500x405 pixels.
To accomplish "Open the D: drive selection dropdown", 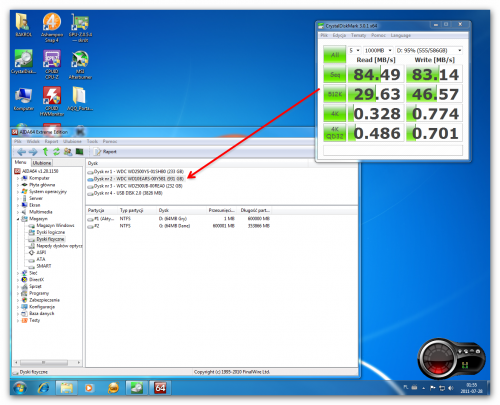I will [x=429, y=50].
